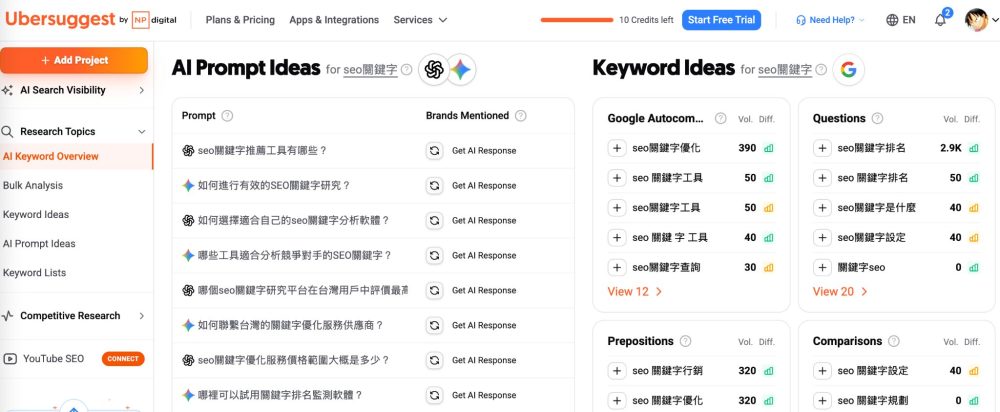Click the credits left progress bar
The image size is (1000, 412).
coord(577,20)
